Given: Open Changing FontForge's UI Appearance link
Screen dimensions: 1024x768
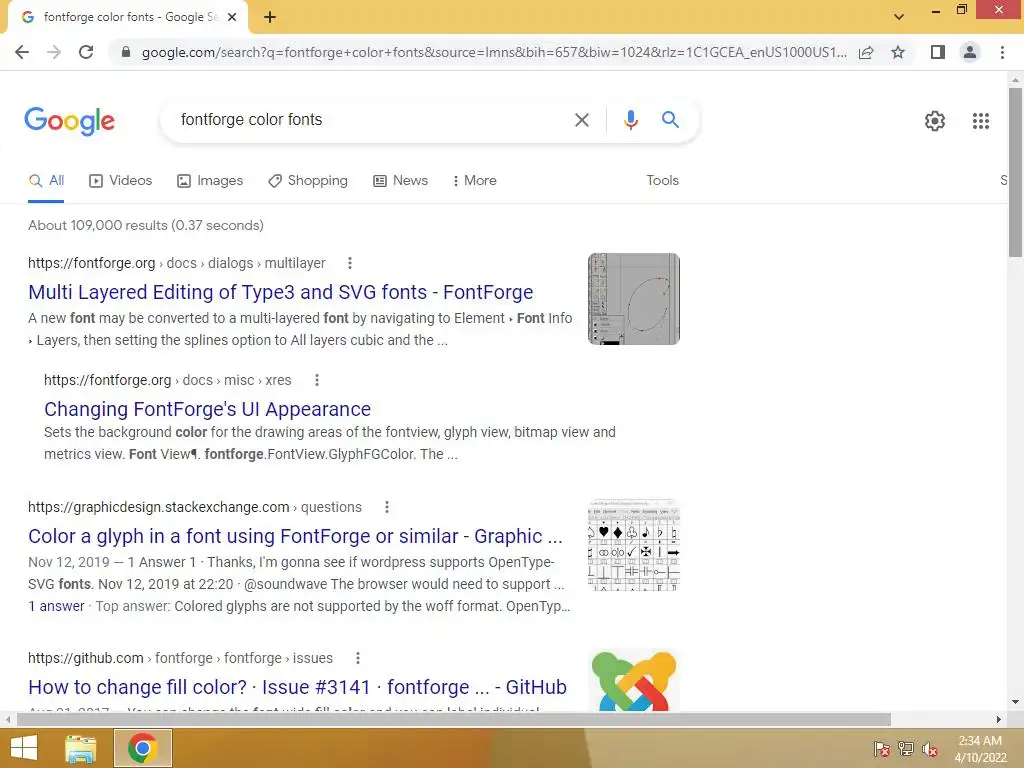Looking at the screenshot, I should tap(207, 409).
